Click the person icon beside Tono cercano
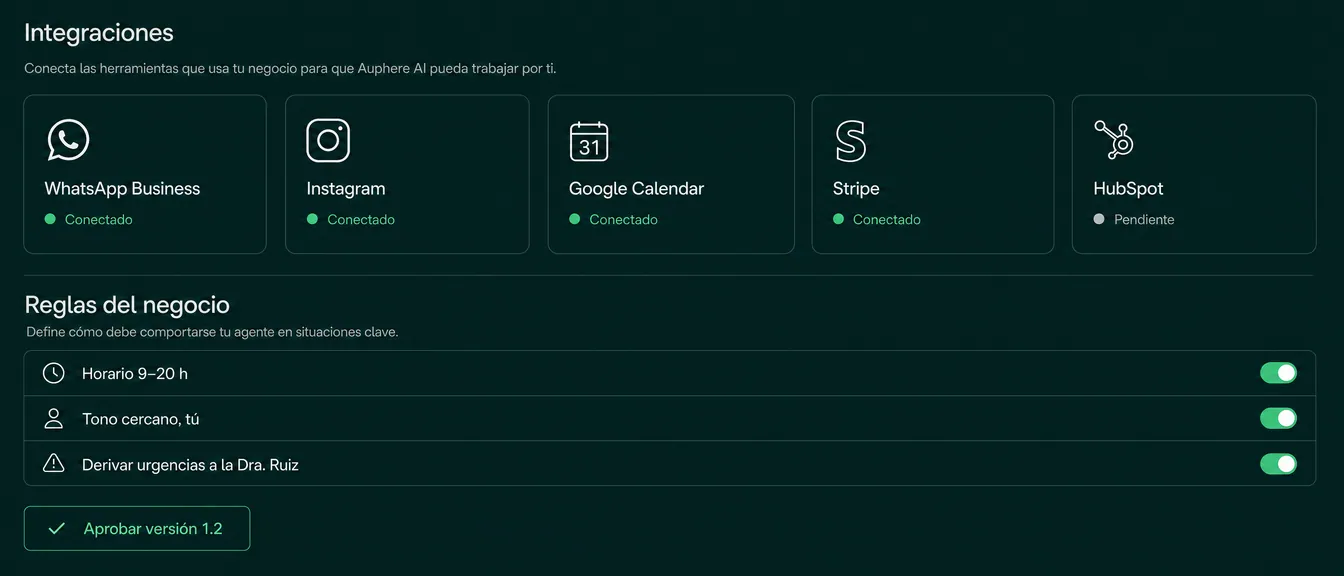This screenshot has height=576, width=1344. click(x=54, y=418)
